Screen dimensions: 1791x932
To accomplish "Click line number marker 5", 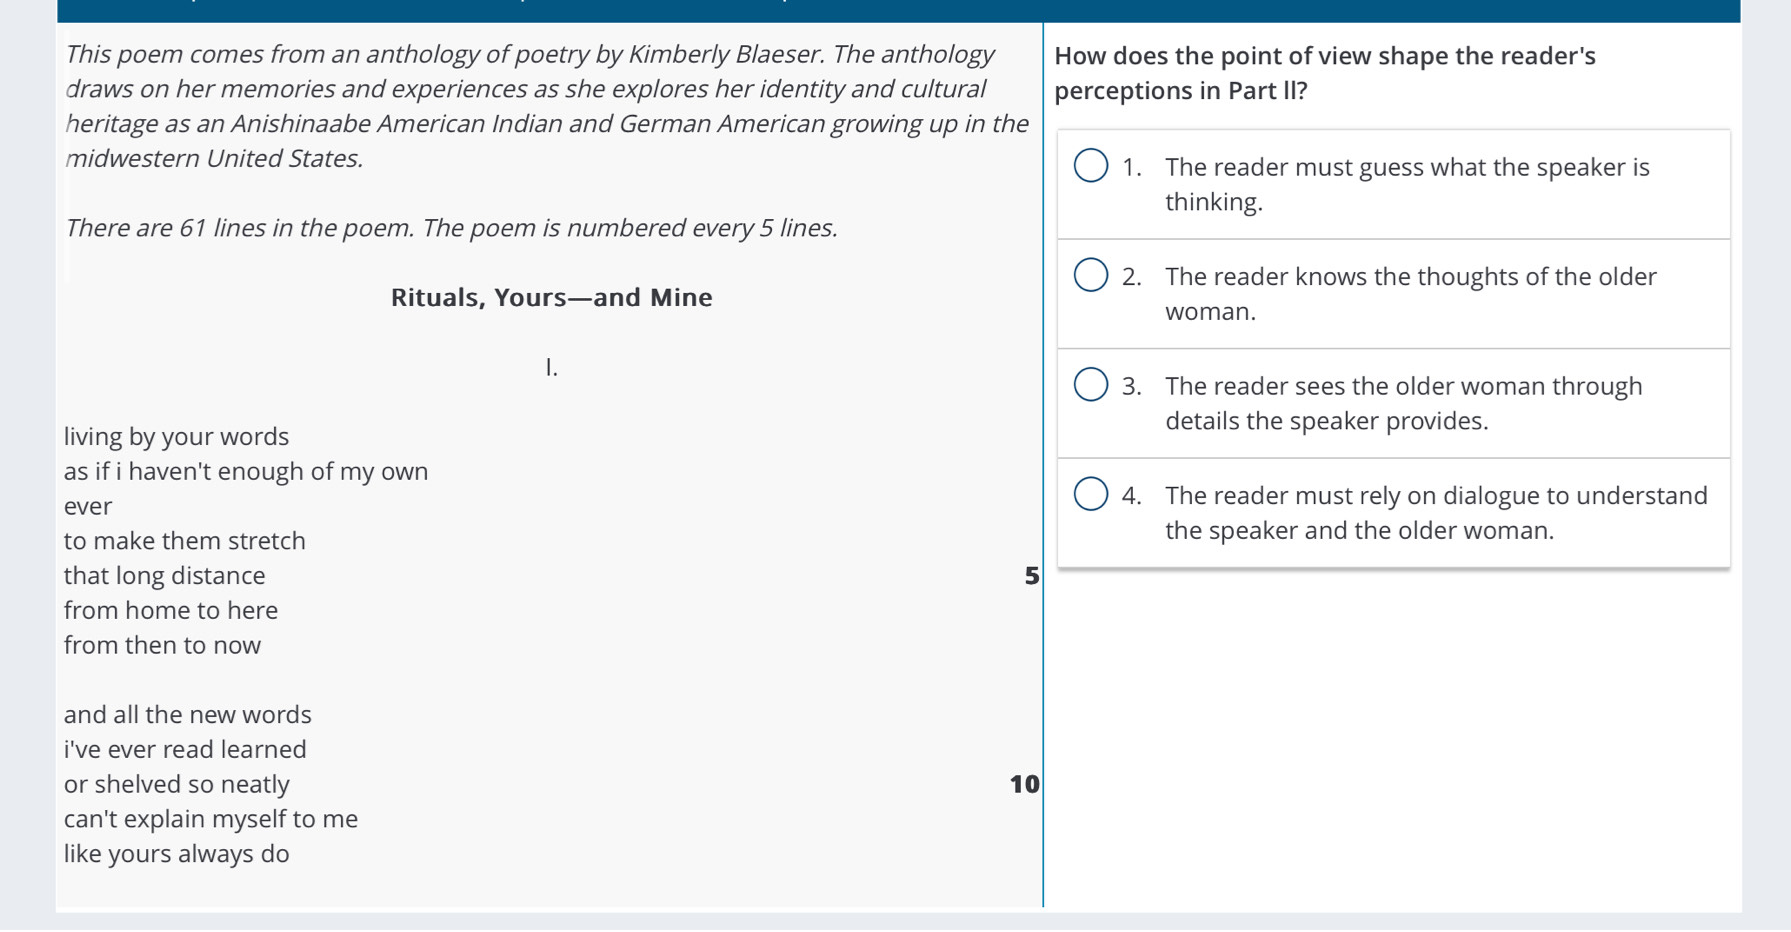I will click(x=1031, y=576).
